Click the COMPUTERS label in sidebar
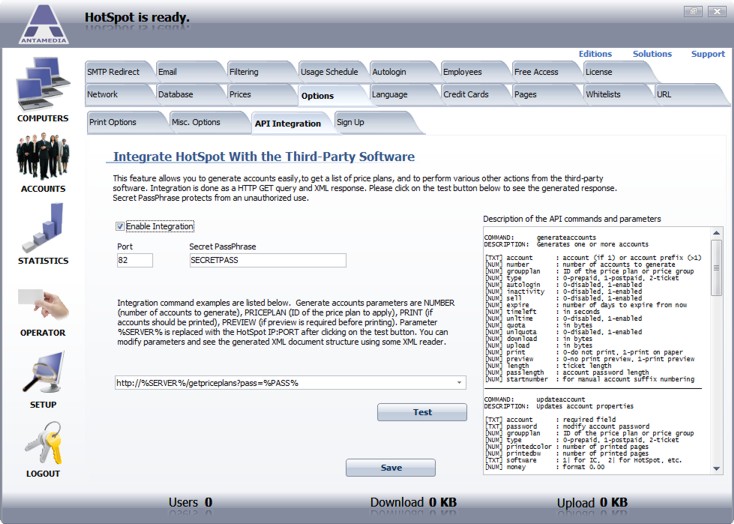The width and height of the screenshot is (734, 524). click(43, 118)
